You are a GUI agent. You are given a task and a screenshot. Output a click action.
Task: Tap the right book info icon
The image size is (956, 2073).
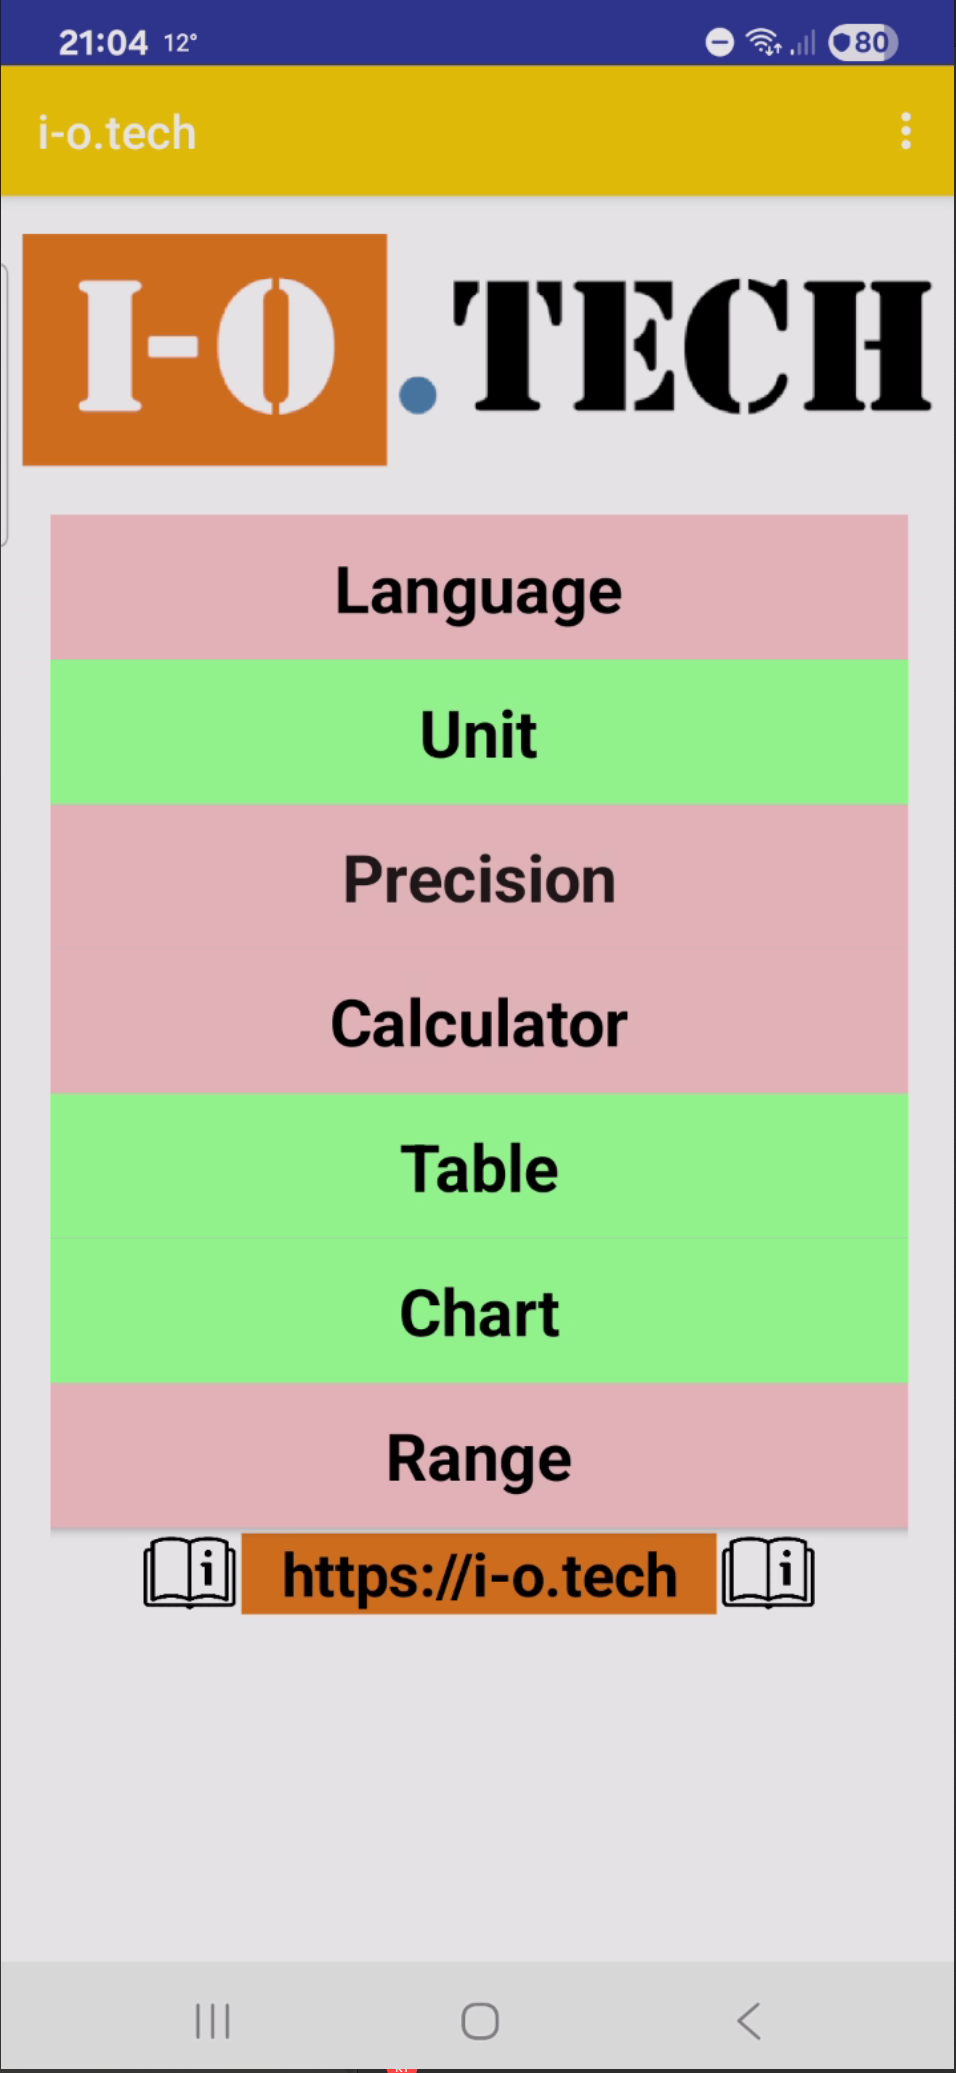click(768, 1572)
